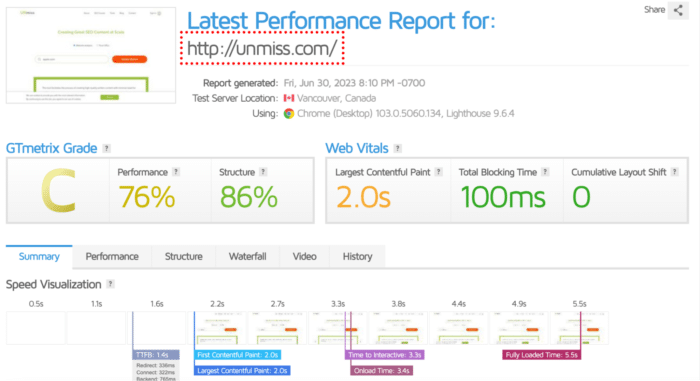
Task: Click the Chrome browser icon
Action: [289, 113]
